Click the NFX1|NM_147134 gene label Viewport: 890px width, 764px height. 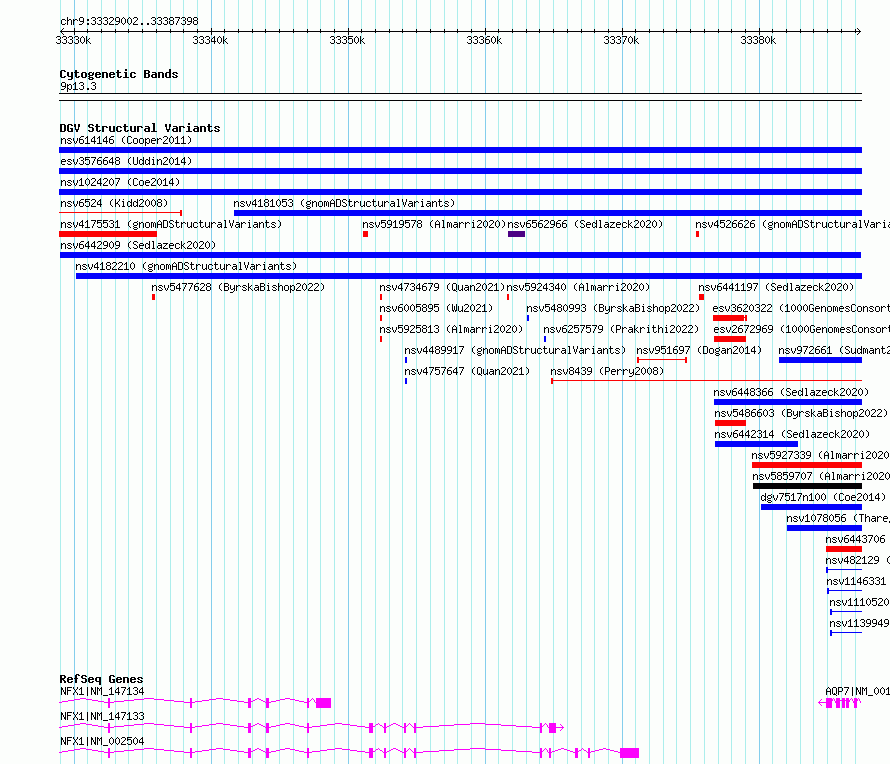click(x=102, y=691)
